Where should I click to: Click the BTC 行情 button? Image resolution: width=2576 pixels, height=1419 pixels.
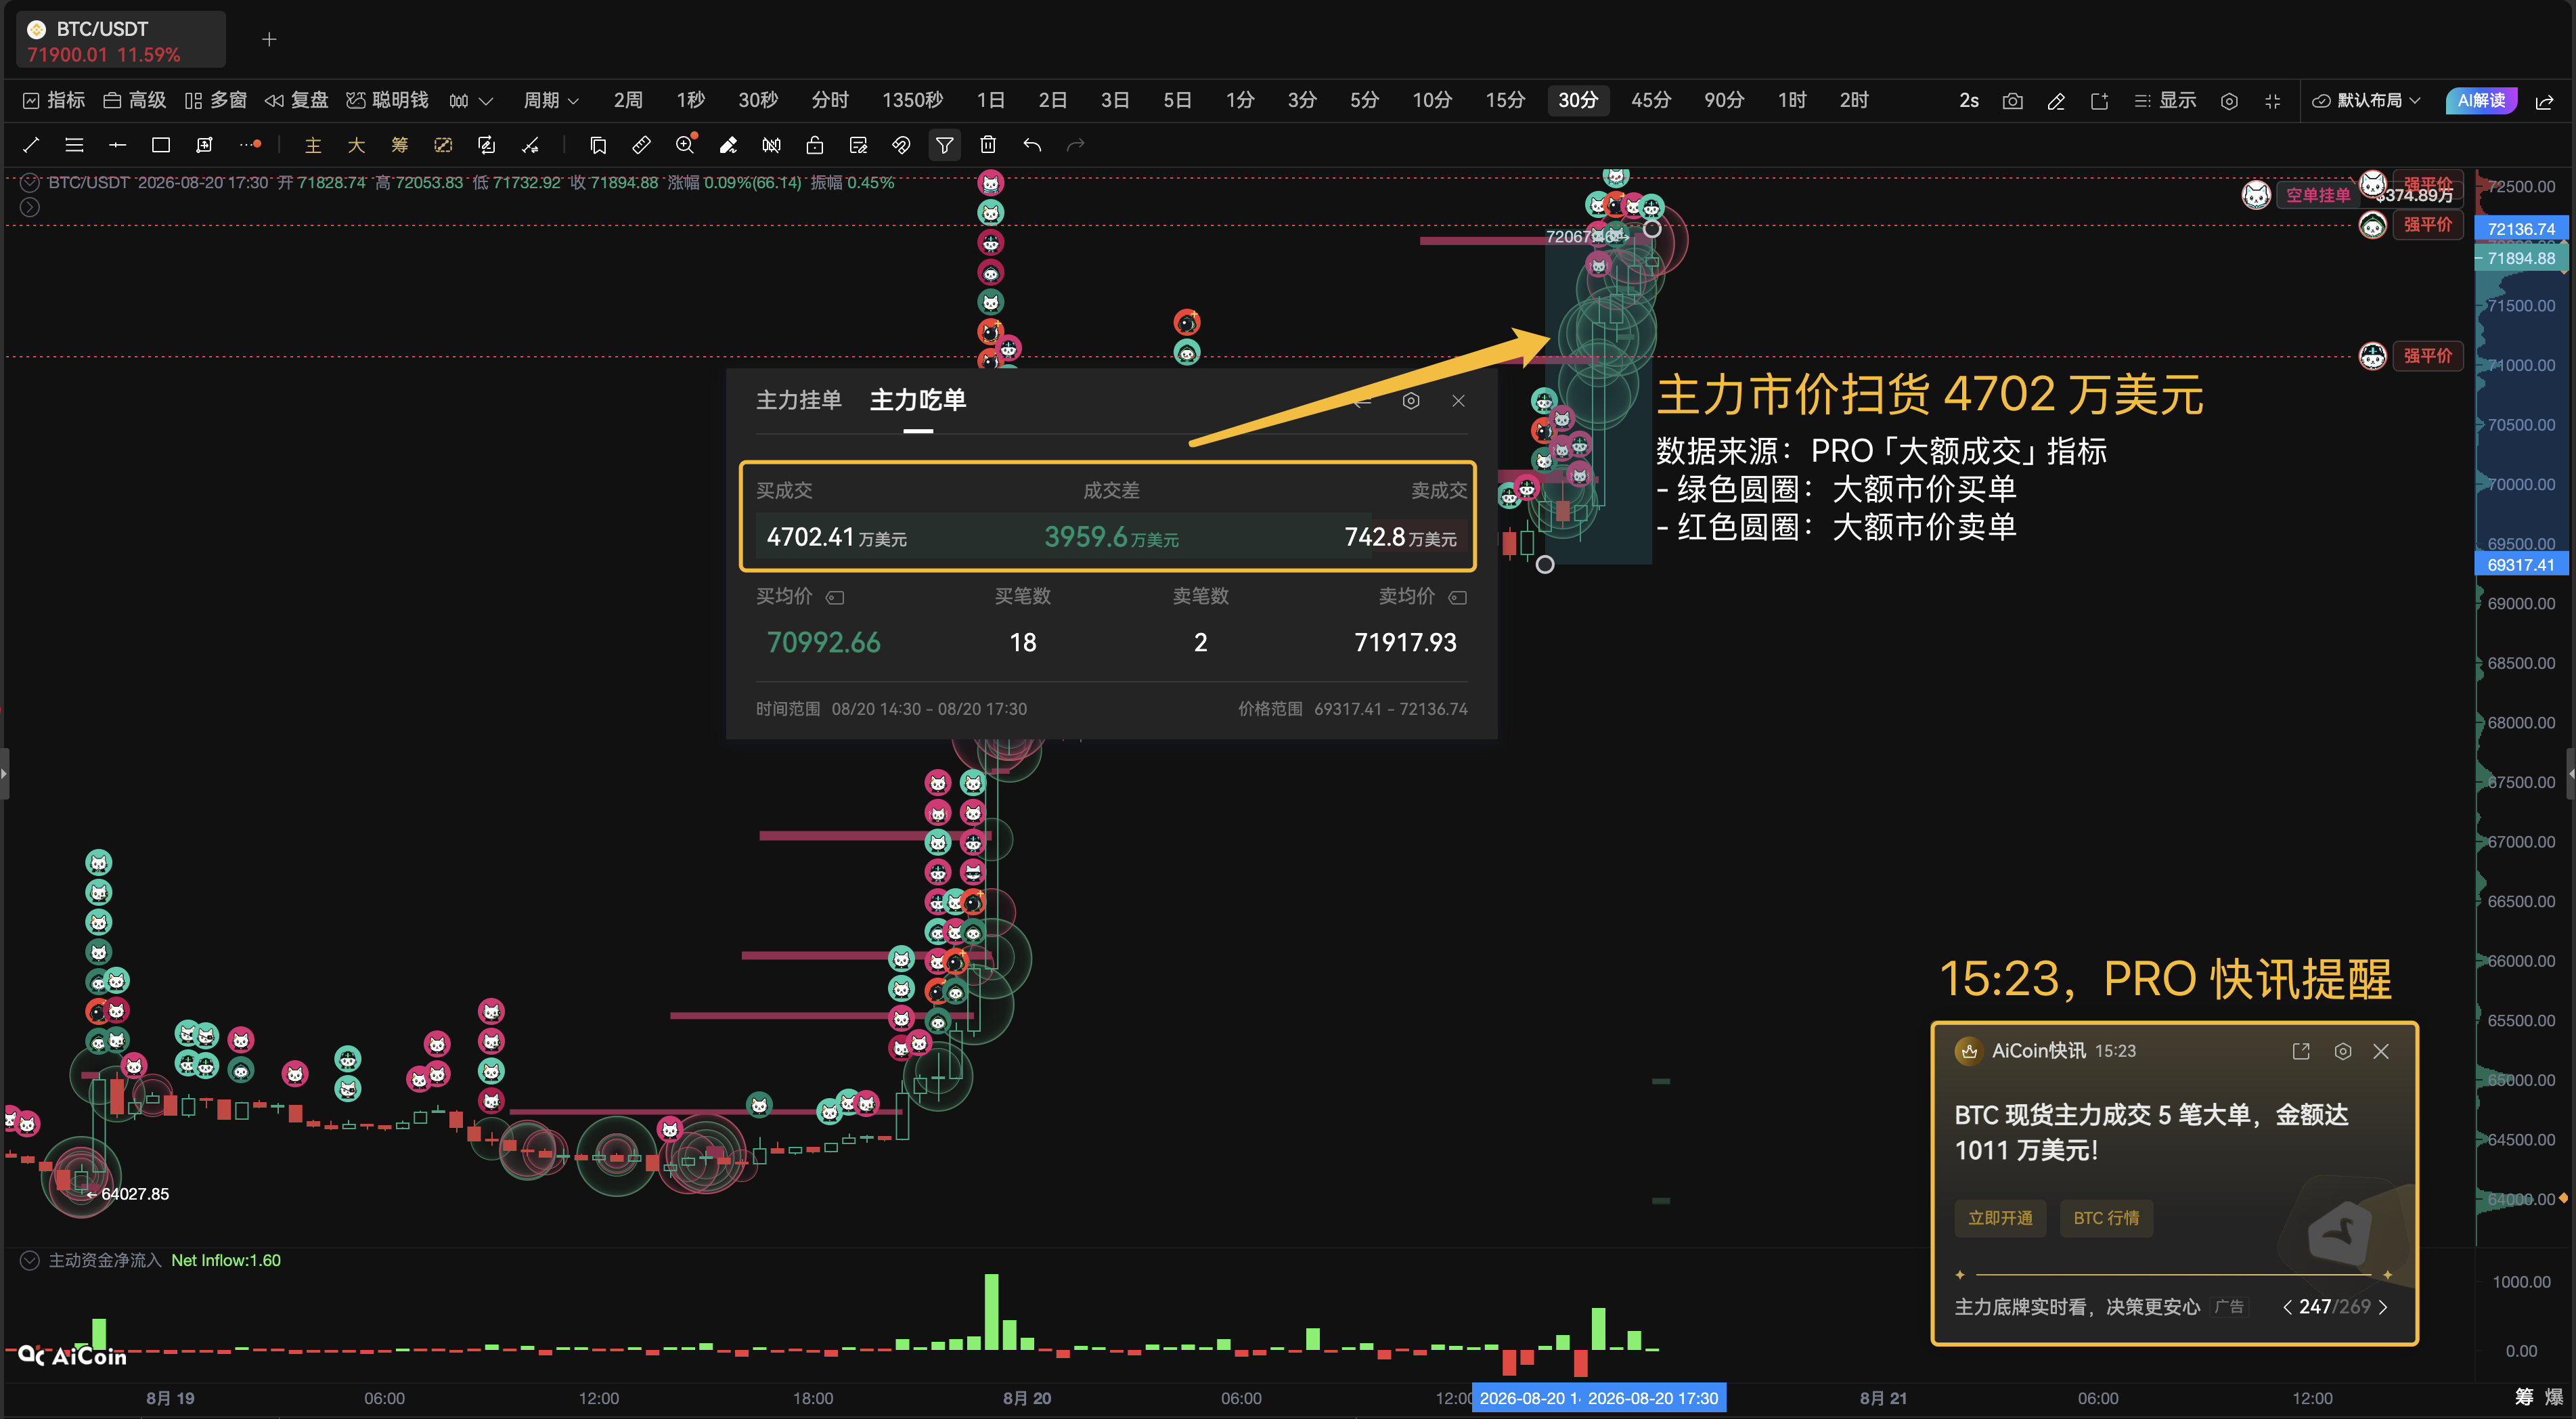tap(2106, 1218)
